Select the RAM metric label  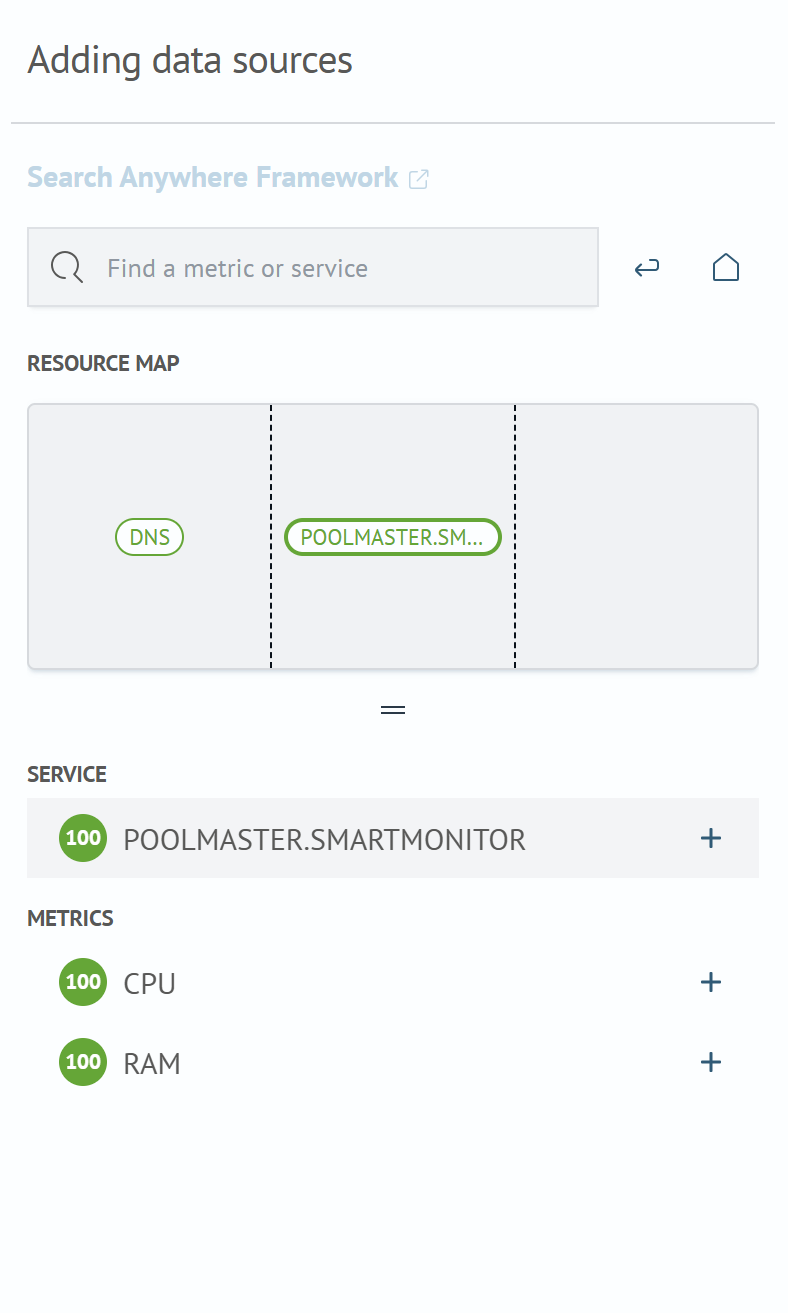[x=152, y=1063]
